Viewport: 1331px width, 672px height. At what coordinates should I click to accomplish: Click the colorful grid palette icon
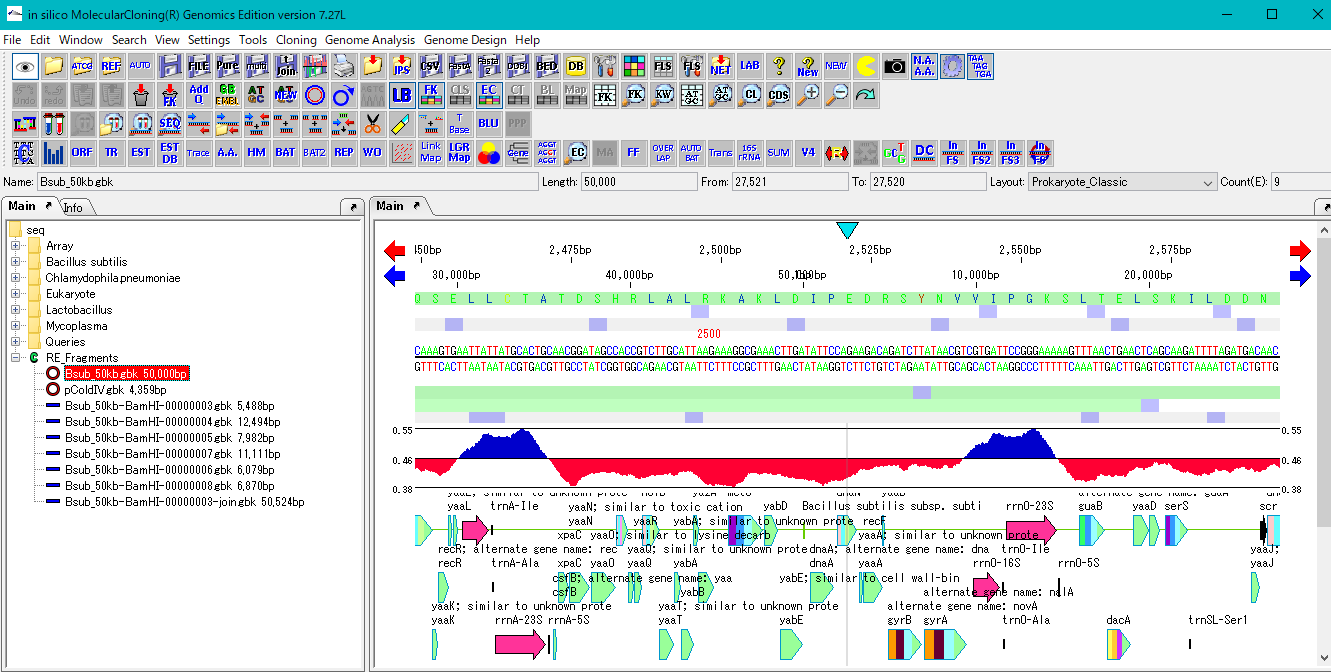click(x=634, y=66)
